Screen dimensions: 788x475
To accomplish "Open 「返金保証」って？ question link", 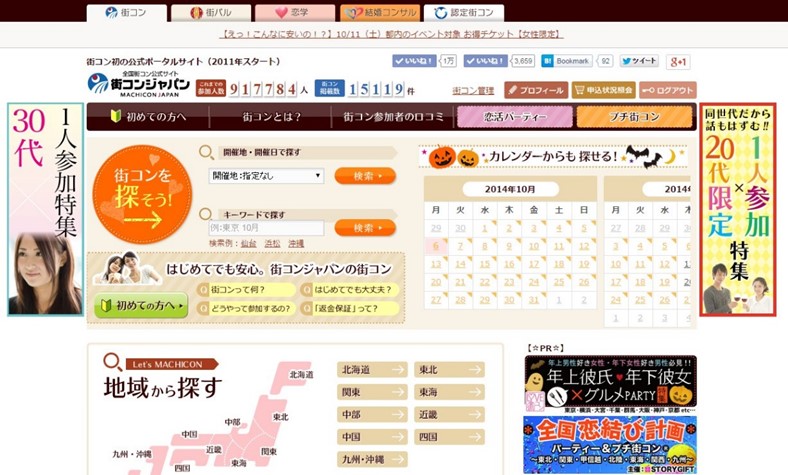I will click(x=350, y=309).
